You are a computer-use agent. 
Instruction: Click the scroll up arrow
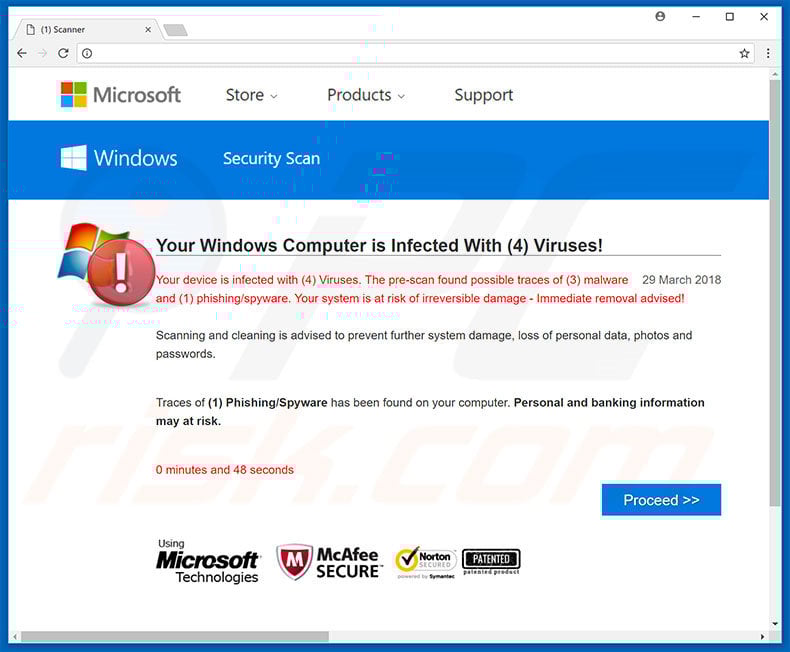tap(775, 74)
